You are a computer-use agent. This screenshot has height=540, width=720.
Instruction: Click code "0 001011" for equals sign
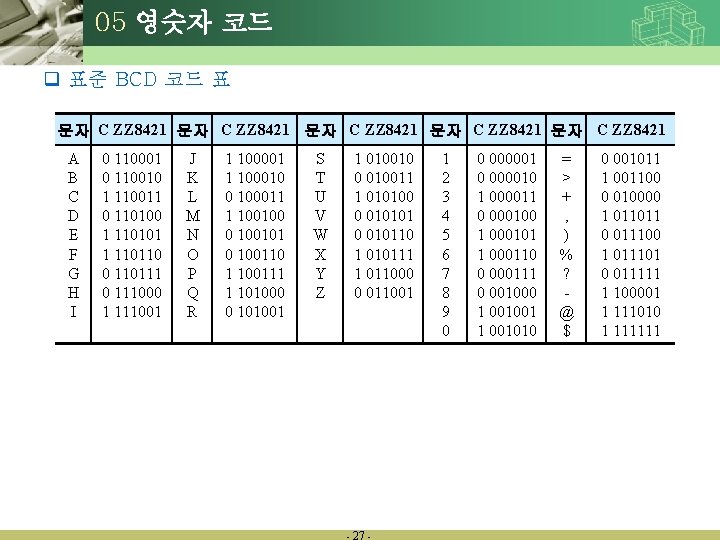coord(630,159)
